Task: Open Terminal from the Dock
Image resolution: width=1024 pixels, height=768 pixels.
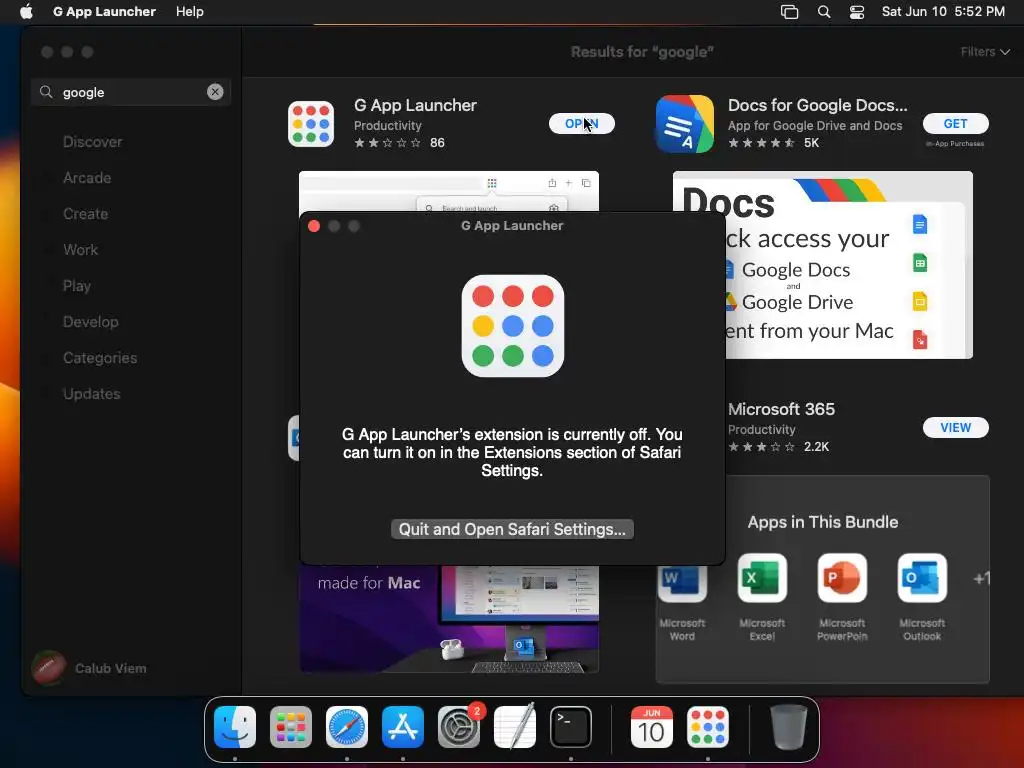Action: tap(571, 727)
